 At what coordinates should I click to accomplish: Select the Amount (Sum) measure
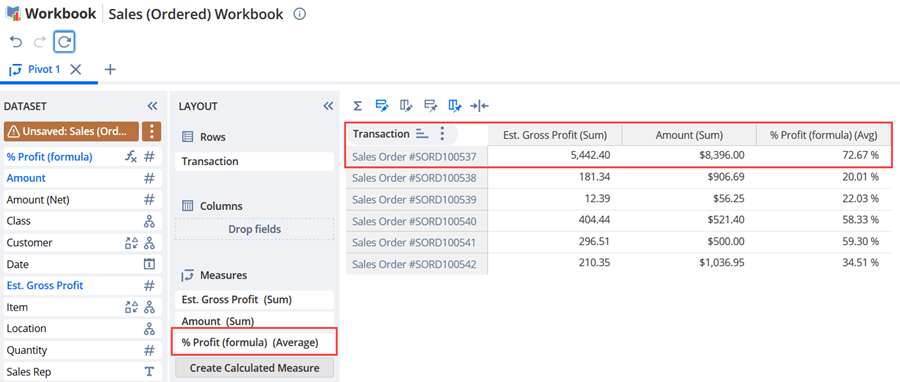tap(254, 321)
